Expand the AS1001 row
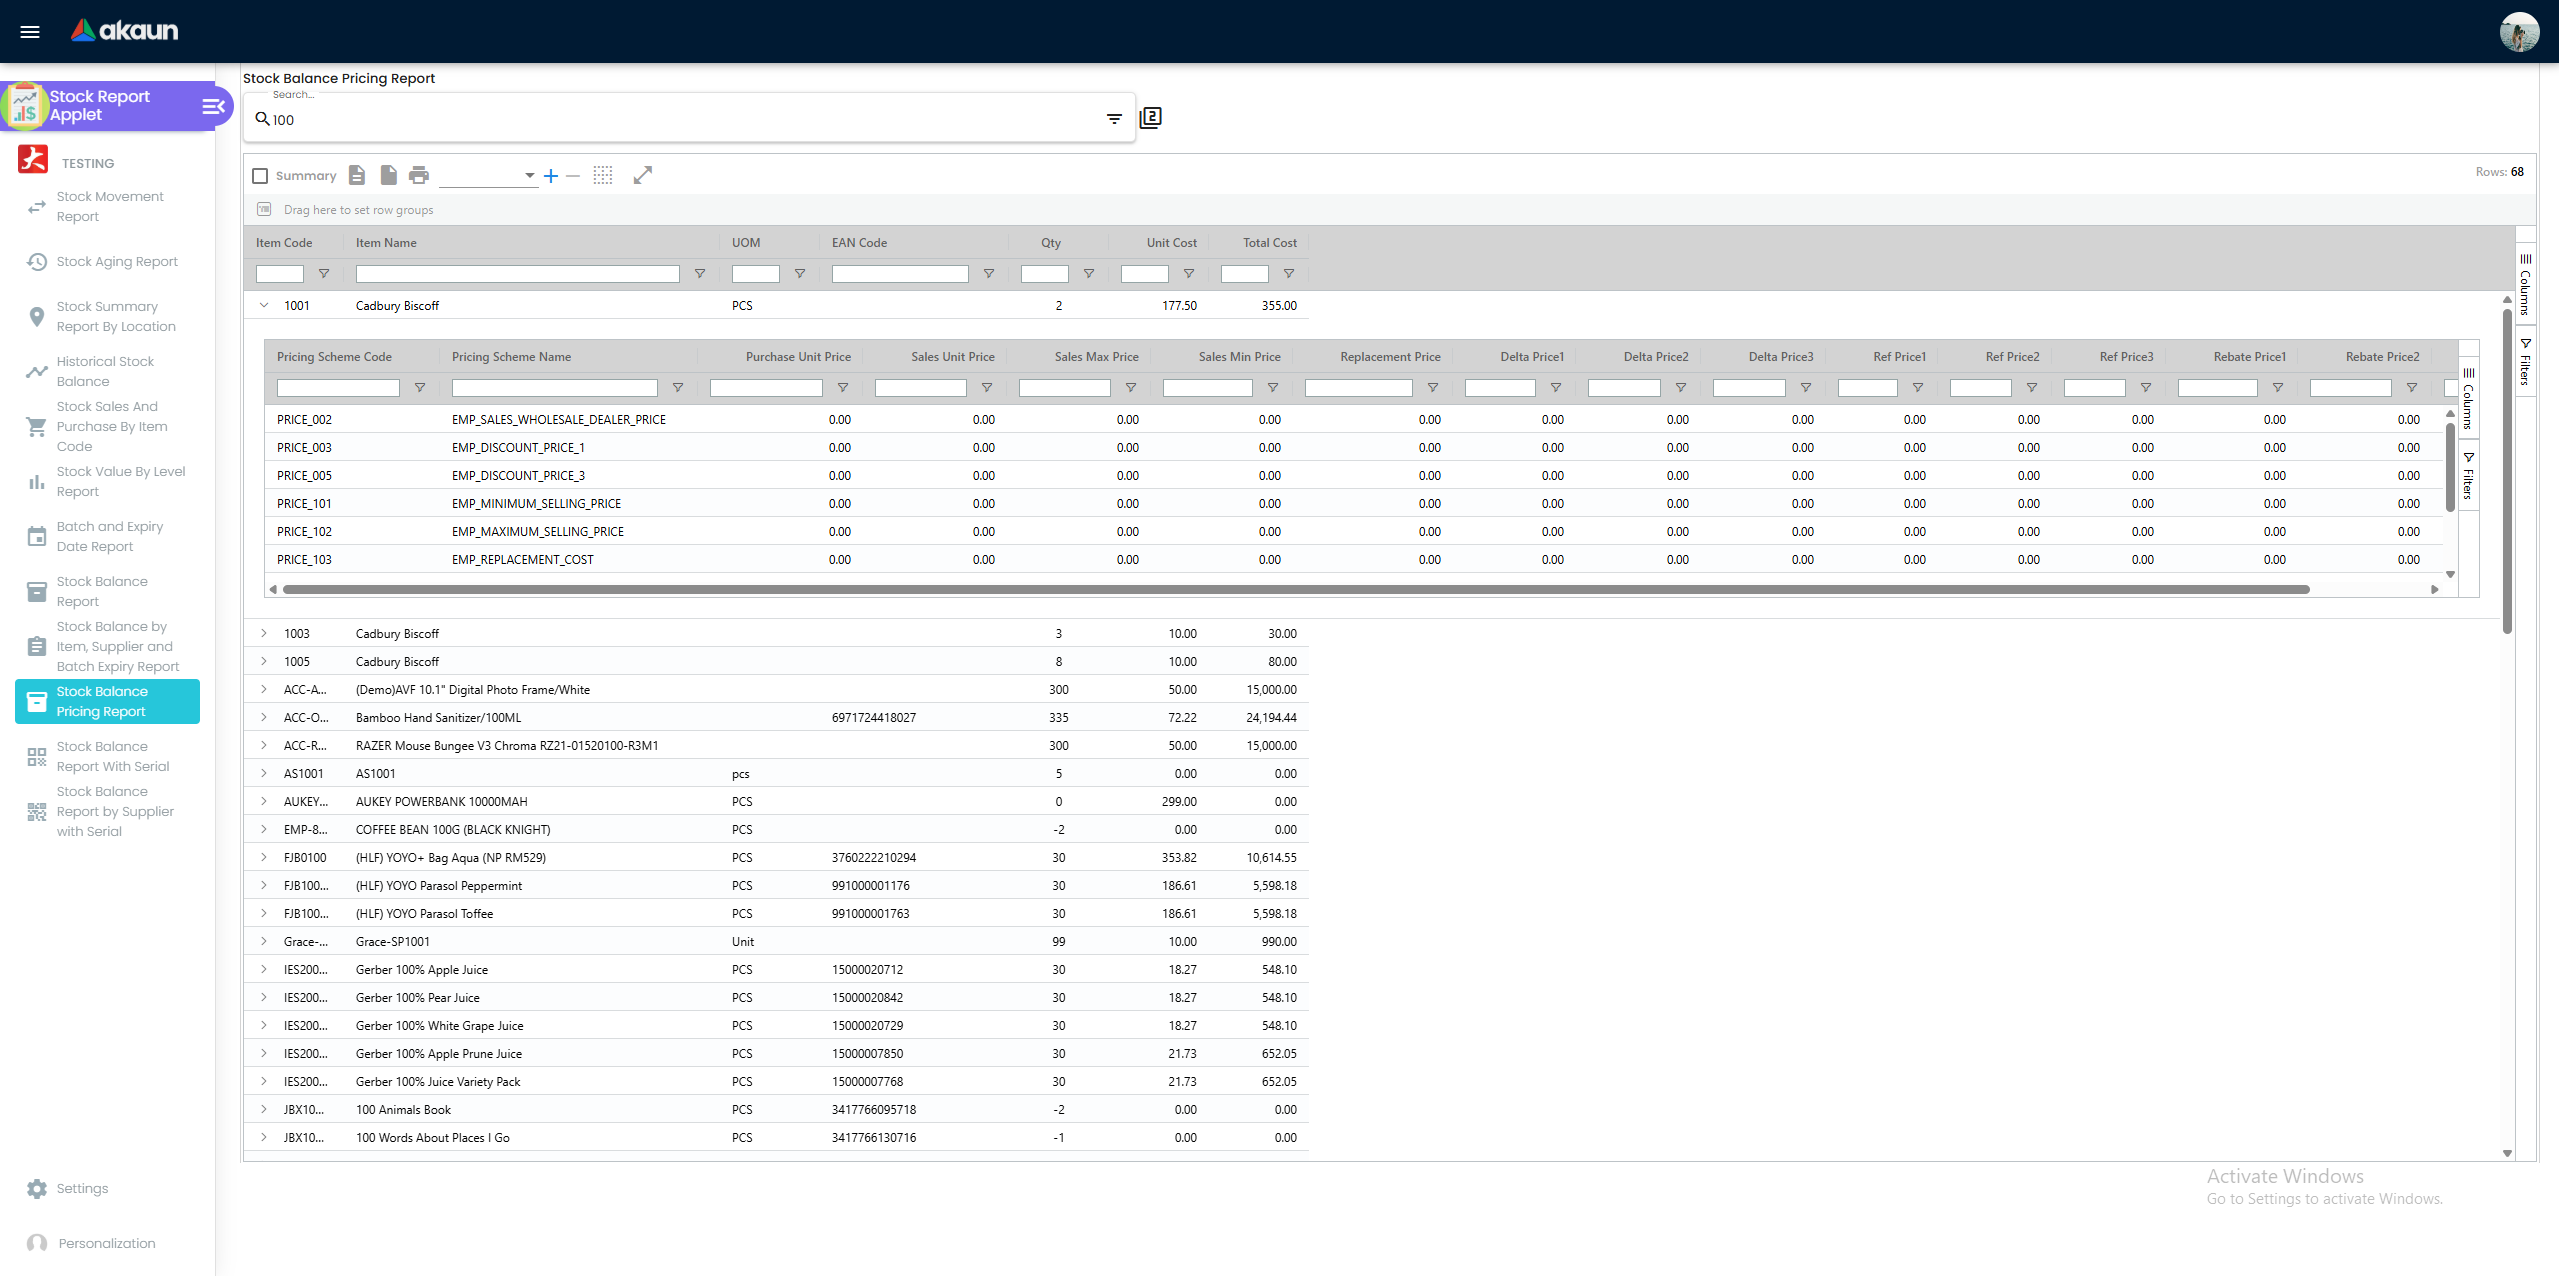 [x=264, y=774]
